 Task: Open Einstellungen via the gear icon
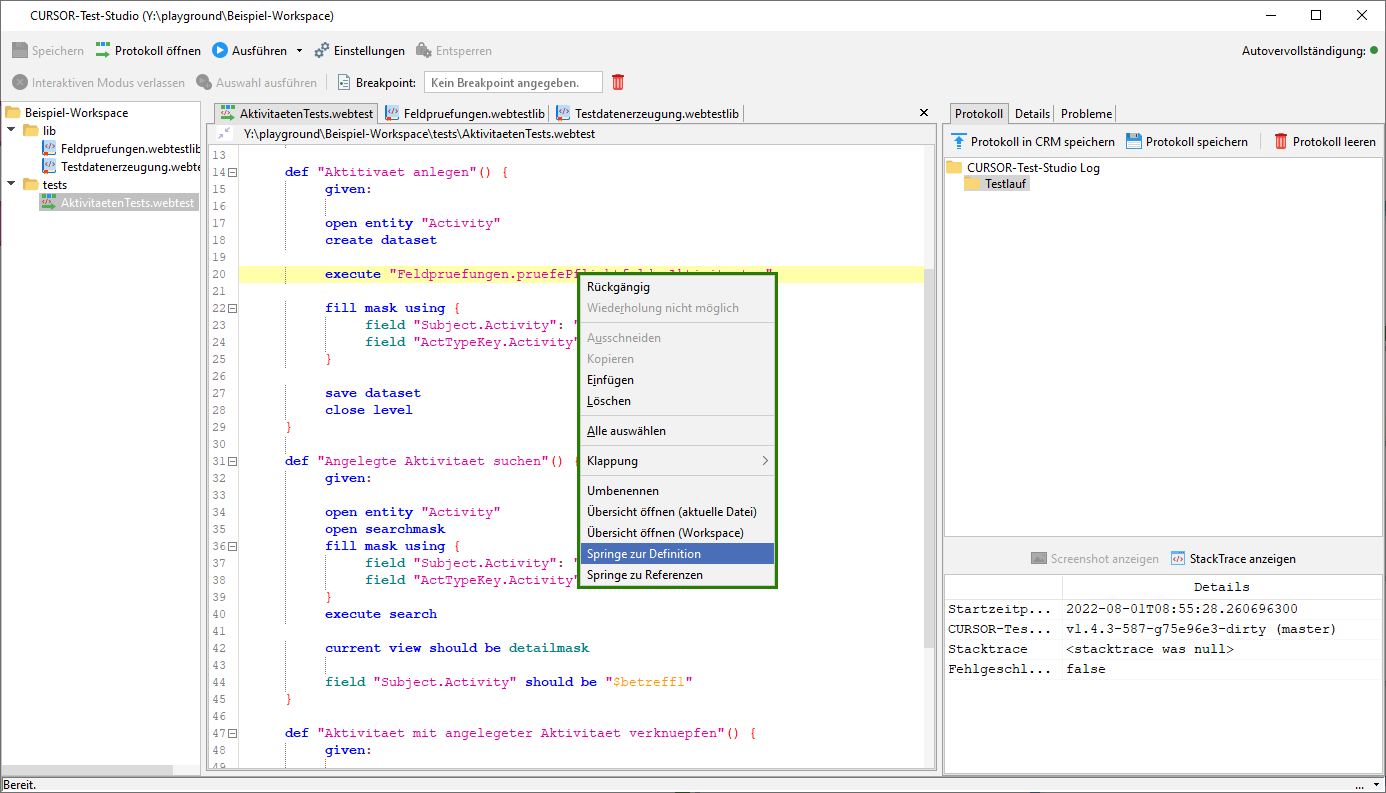pyautogui.click(x=321, y=50)
